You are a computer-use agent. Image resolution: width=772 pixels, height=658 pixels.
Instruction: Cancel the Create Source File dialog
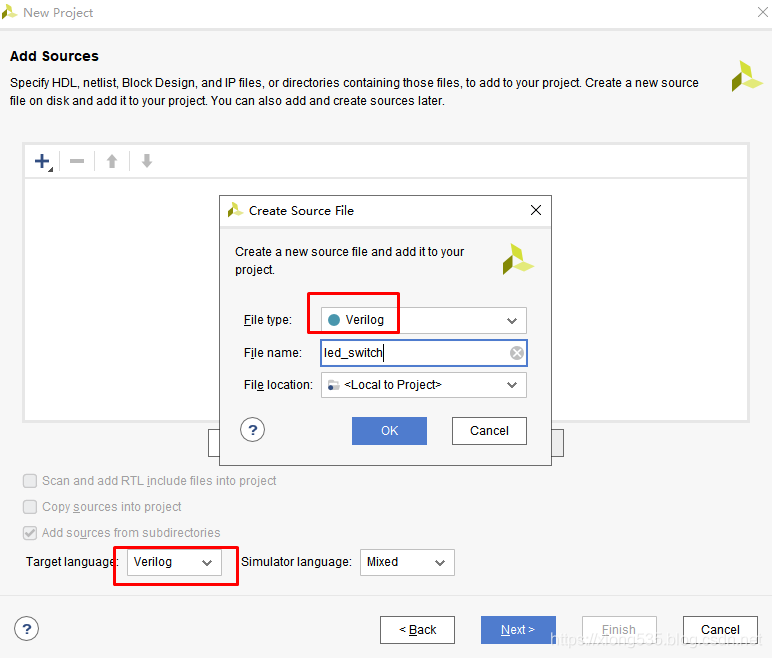489,431
